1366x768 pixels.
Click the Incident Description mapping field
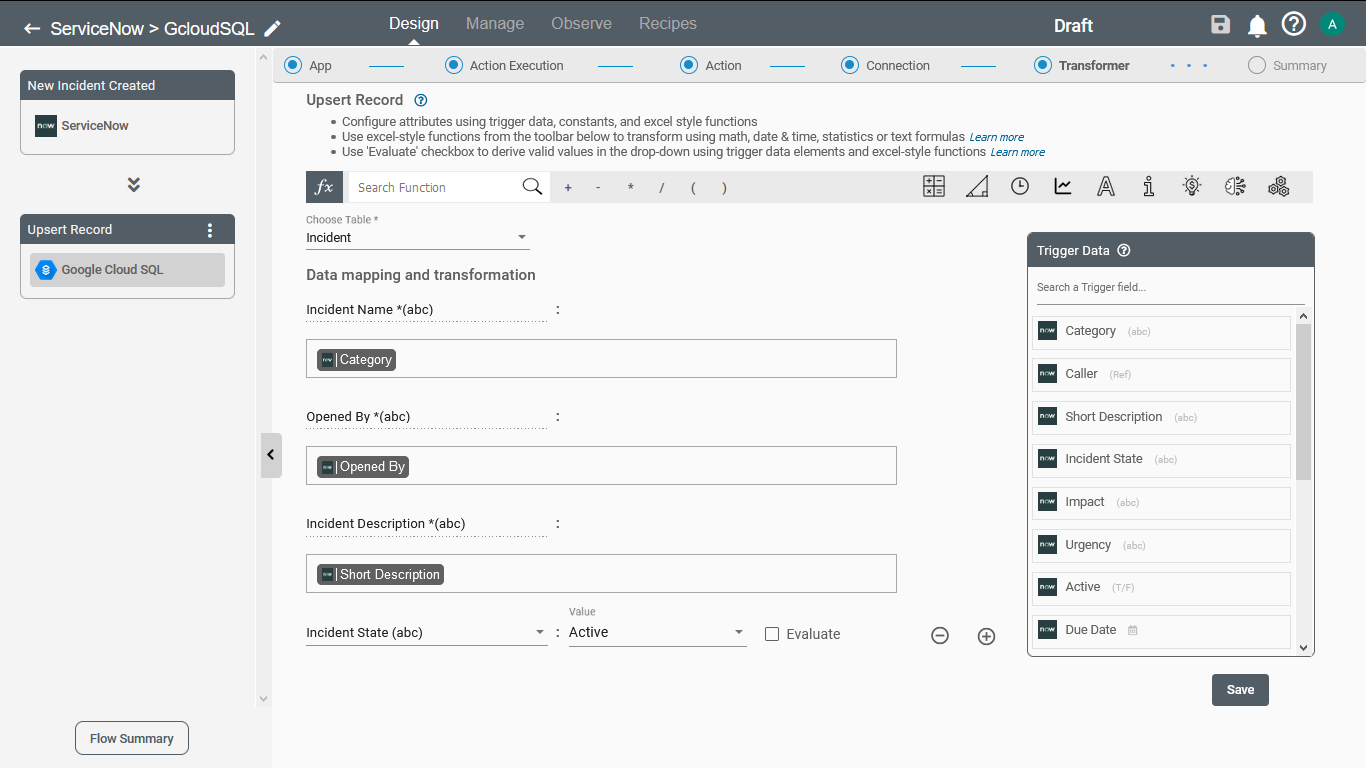(601, 574)
